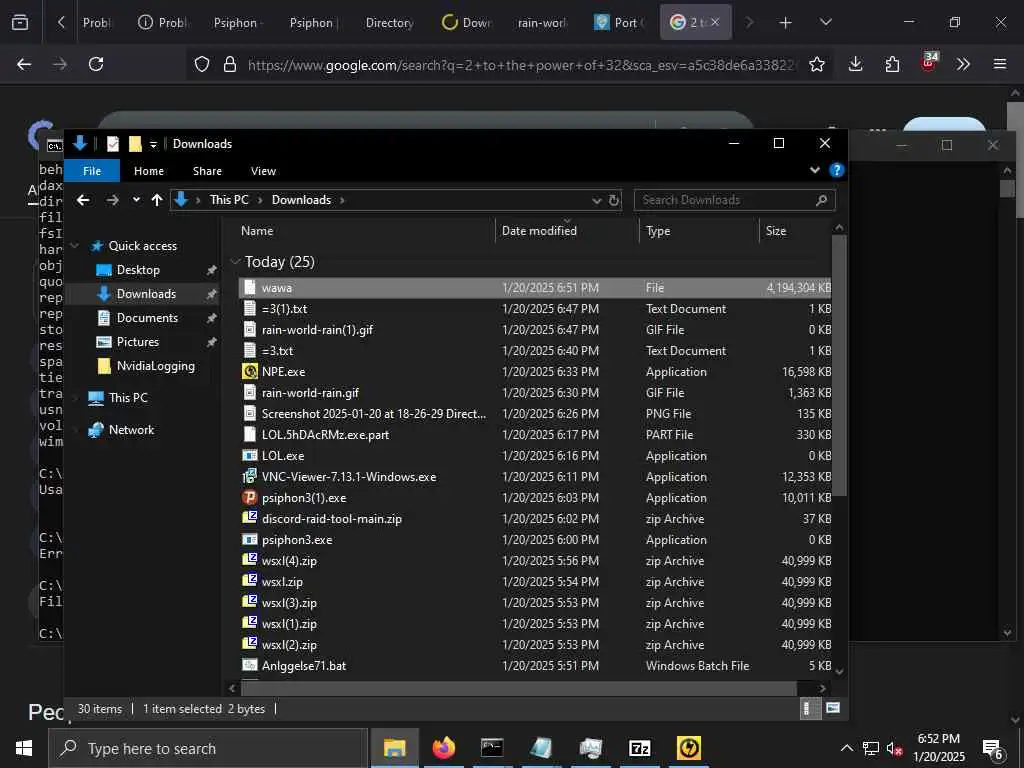
Task: Open Firefox application hamburger menu
Action: tap(999, 64)
